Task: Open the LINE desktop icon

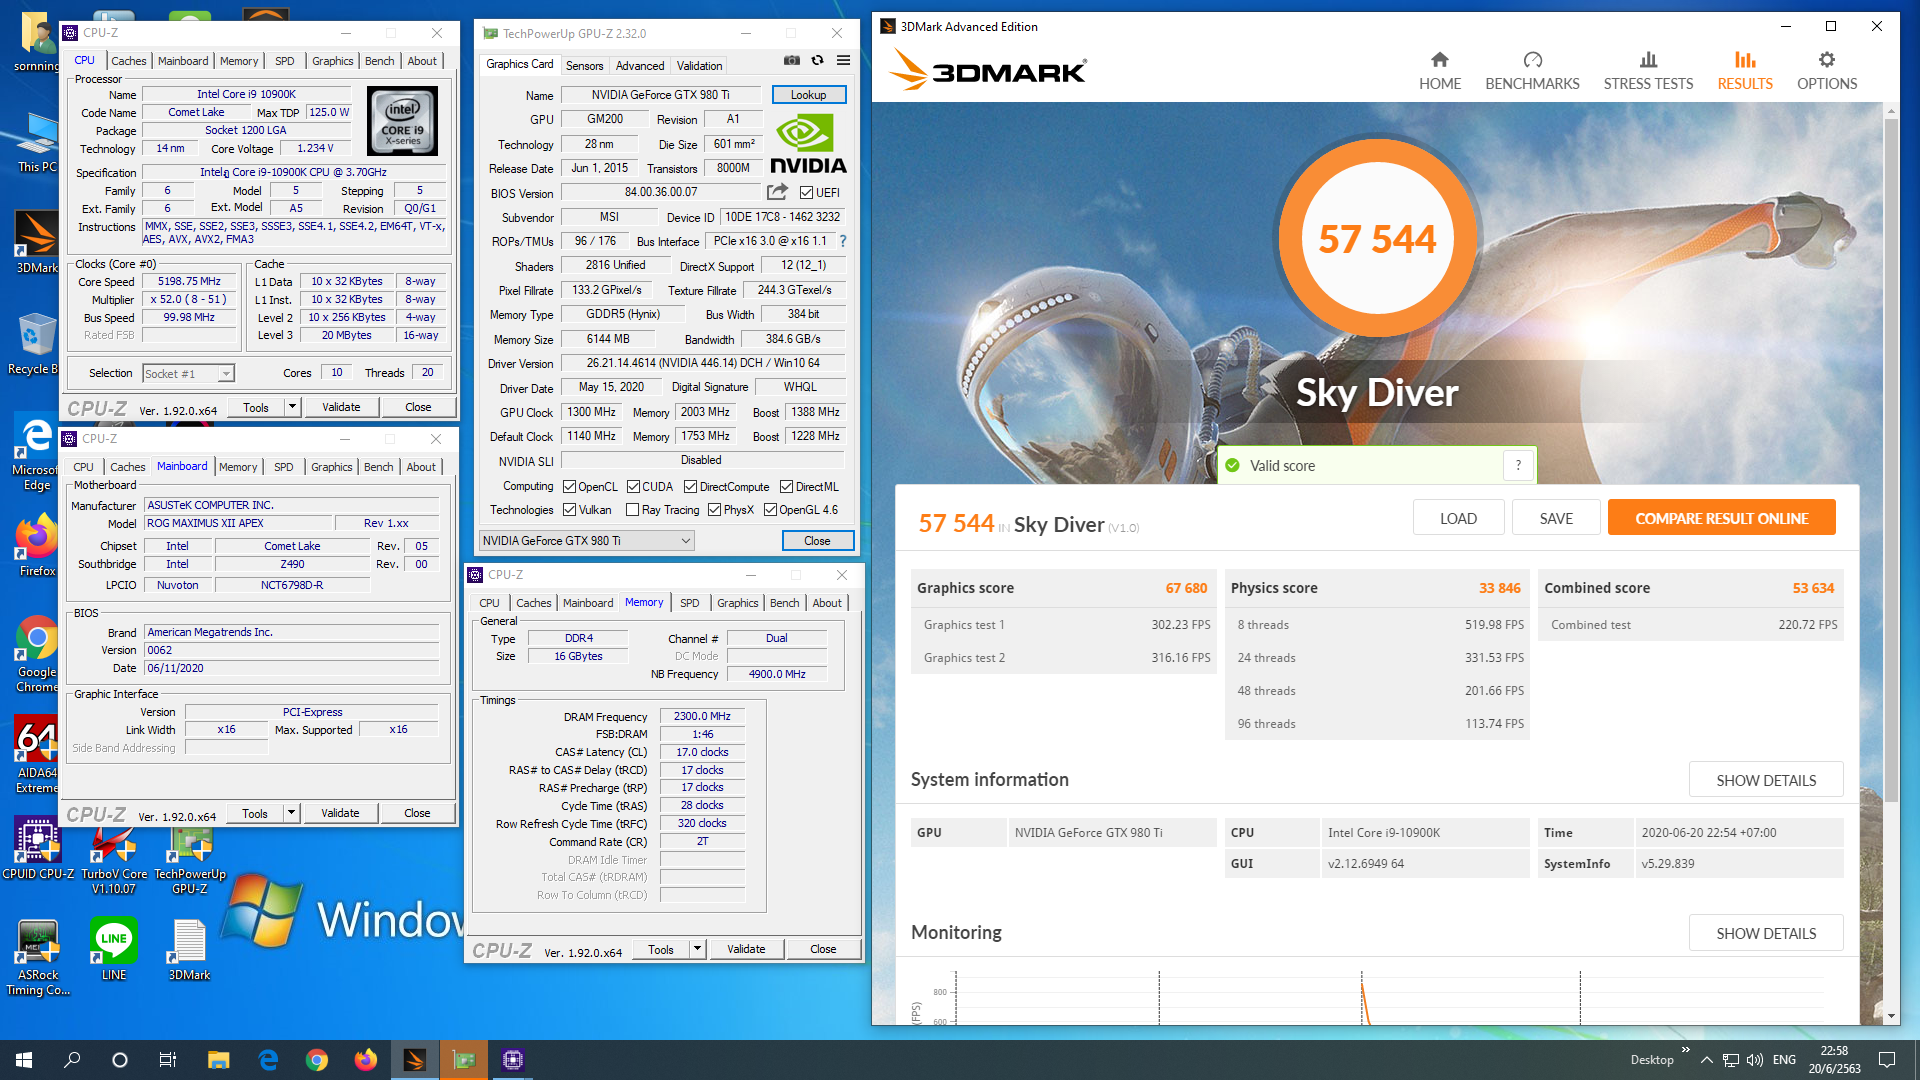Action: coord(114,950)
